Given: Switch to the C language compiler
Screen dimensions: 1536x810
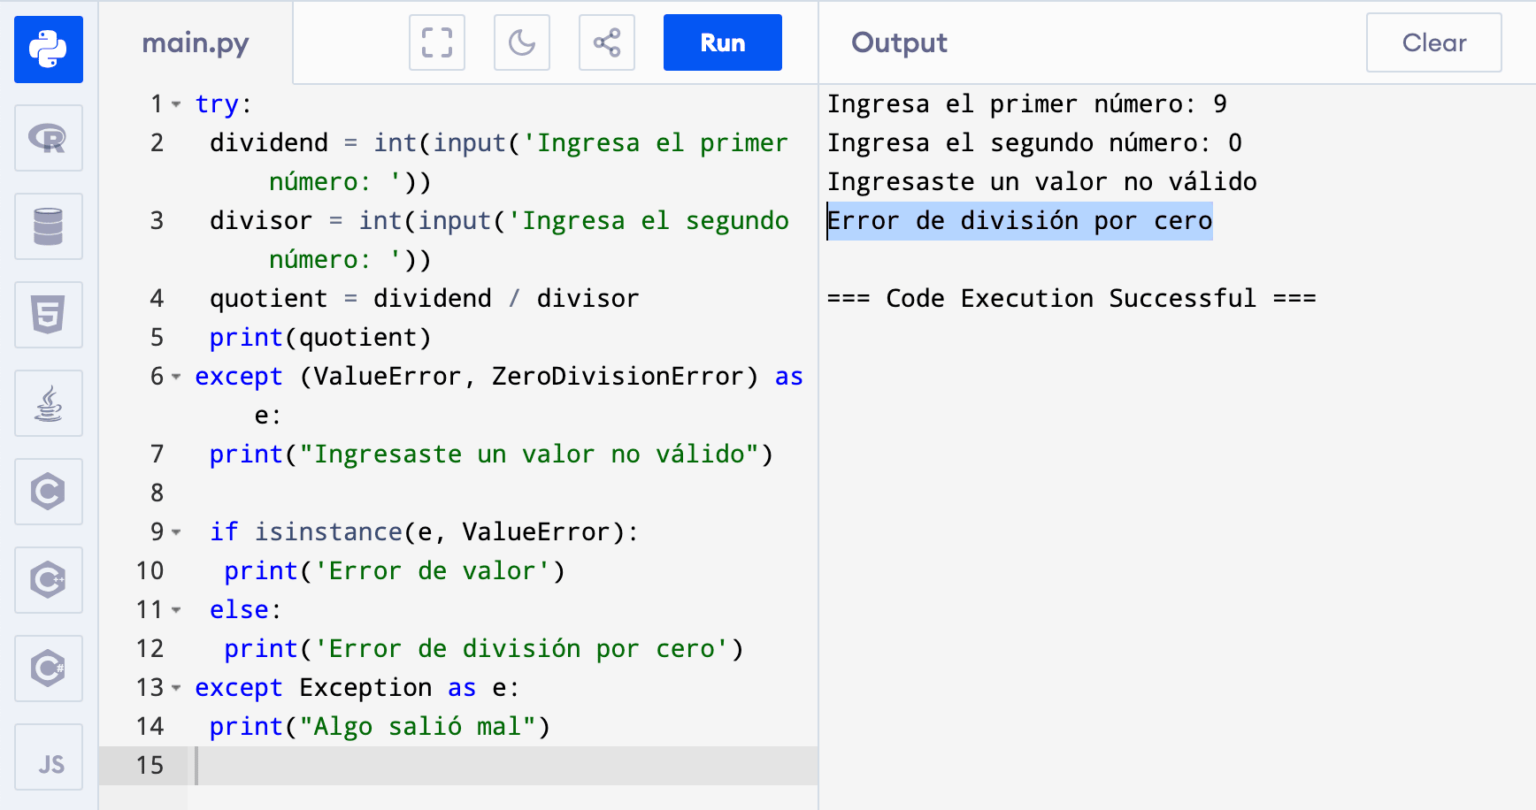Looking at the screenshot, I should click(48, 491).
